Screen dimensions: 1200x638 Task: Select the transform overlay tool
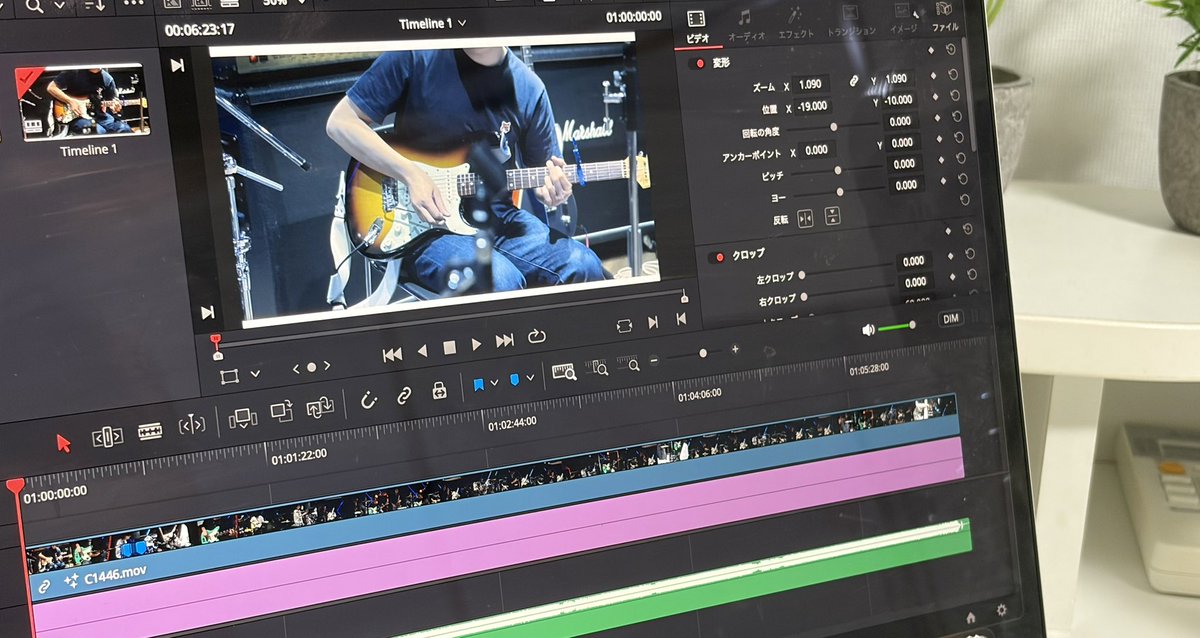(230, 376)
